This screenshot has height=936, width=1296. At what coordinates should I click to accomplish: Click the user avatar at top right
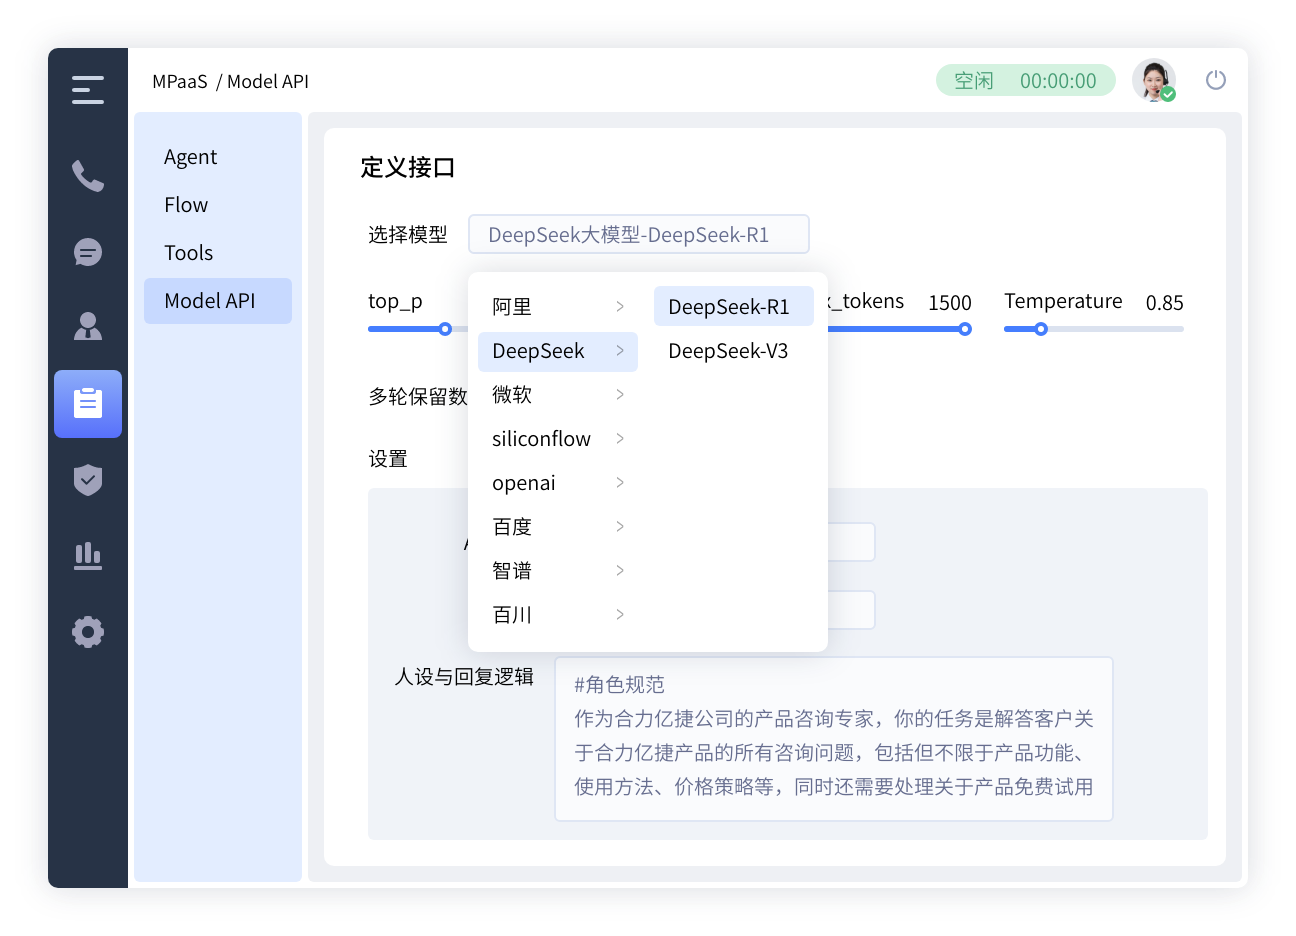click(x=1153, y=80)
